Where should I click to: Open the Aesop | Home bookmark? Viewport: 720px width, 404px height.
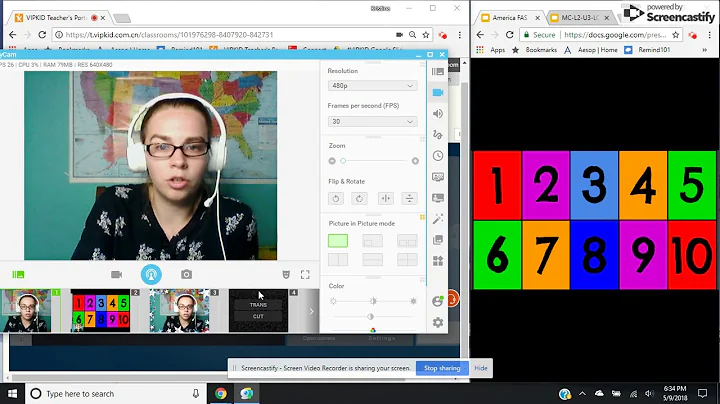coord(591,50)
